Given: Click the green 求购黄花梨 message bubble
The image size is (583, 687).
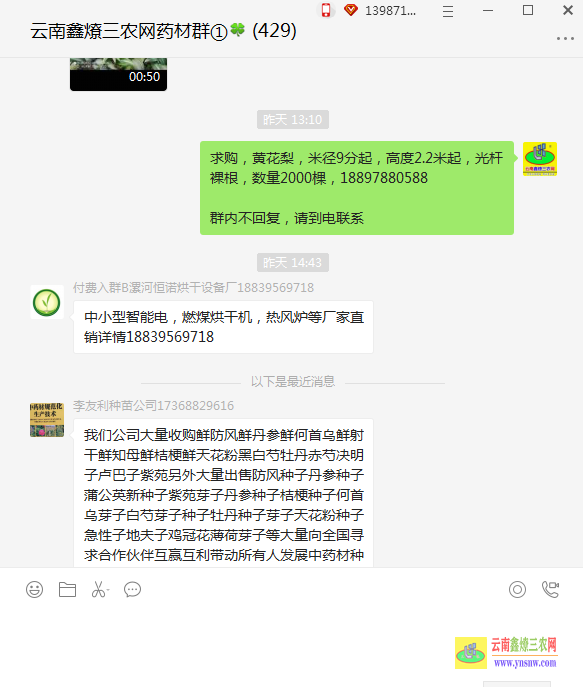Looking at the screenshot, I should coord(357,188).
